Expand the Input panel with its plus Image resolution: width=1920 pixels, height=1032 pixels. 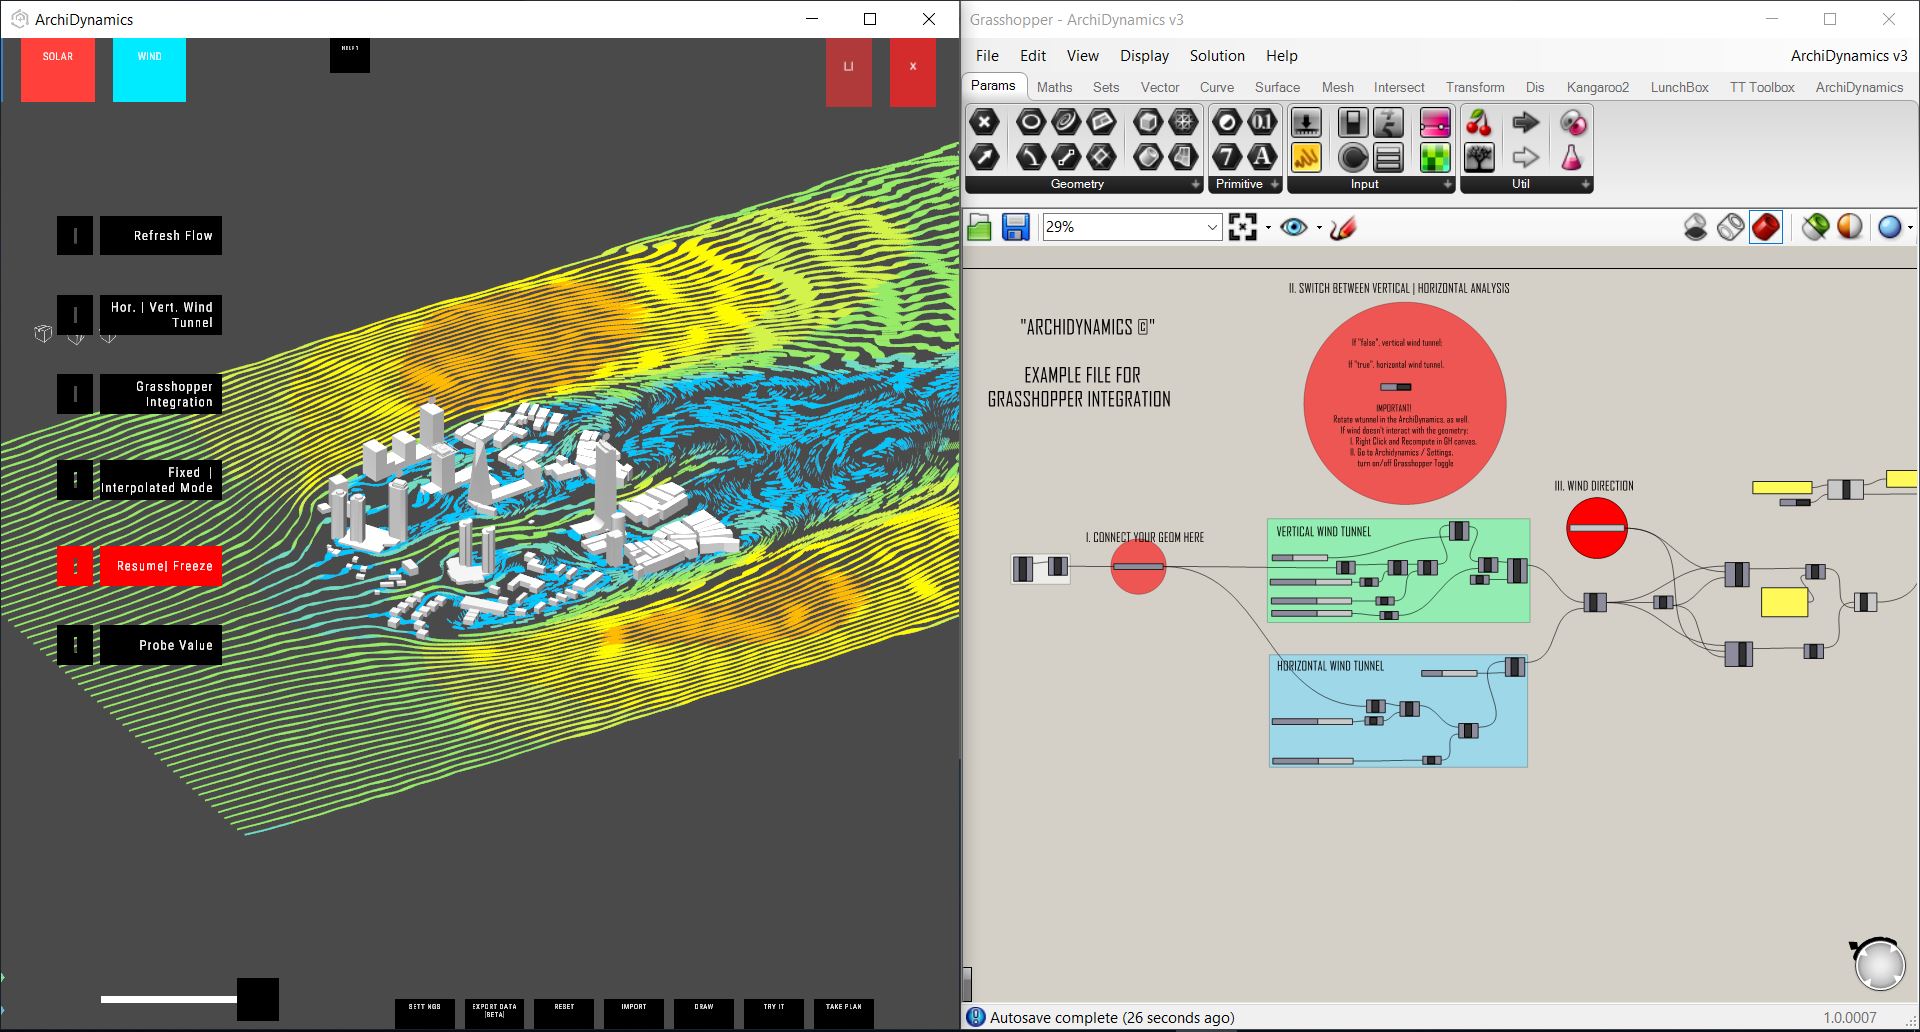click(1447, 185)
